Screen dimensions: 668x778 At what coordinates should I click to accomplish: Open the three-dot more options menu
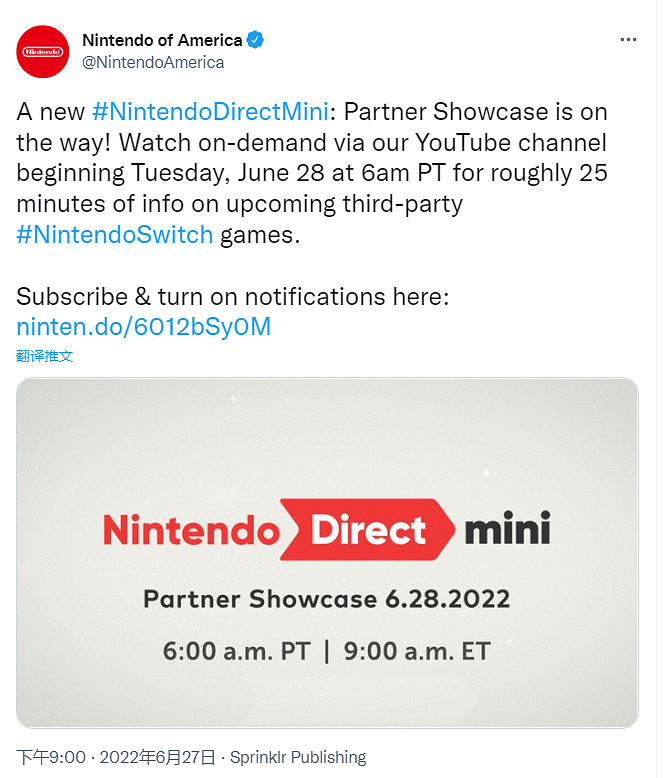pos(628,40)
